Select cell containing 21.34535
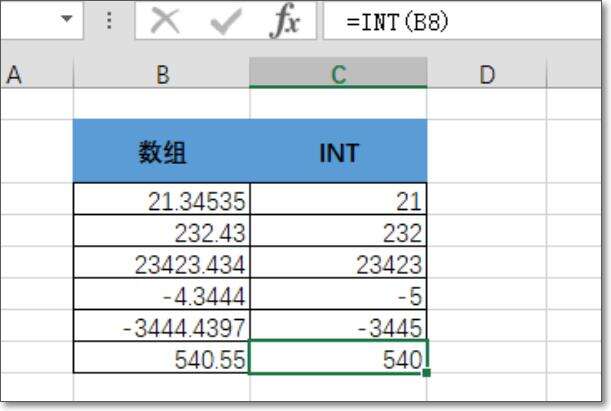This screenshot has width=611, height=411. [162, 199]
